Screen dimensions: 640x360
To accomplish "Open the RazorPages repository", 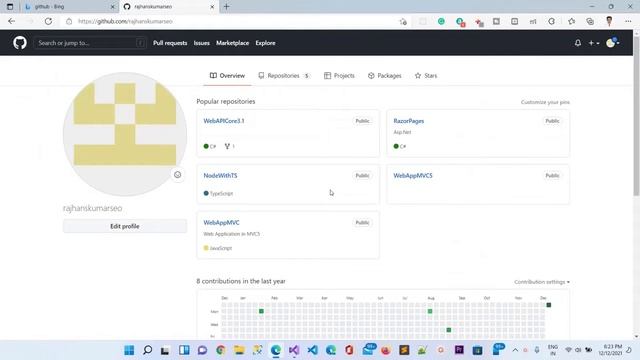I will (x=409, y=121).
